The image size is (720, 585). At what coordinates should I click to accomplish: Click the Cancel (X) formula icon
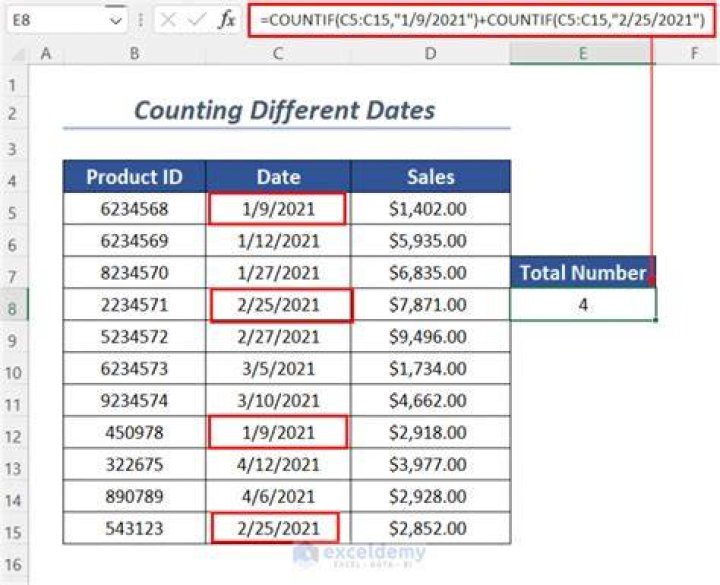tap(169, 20)
